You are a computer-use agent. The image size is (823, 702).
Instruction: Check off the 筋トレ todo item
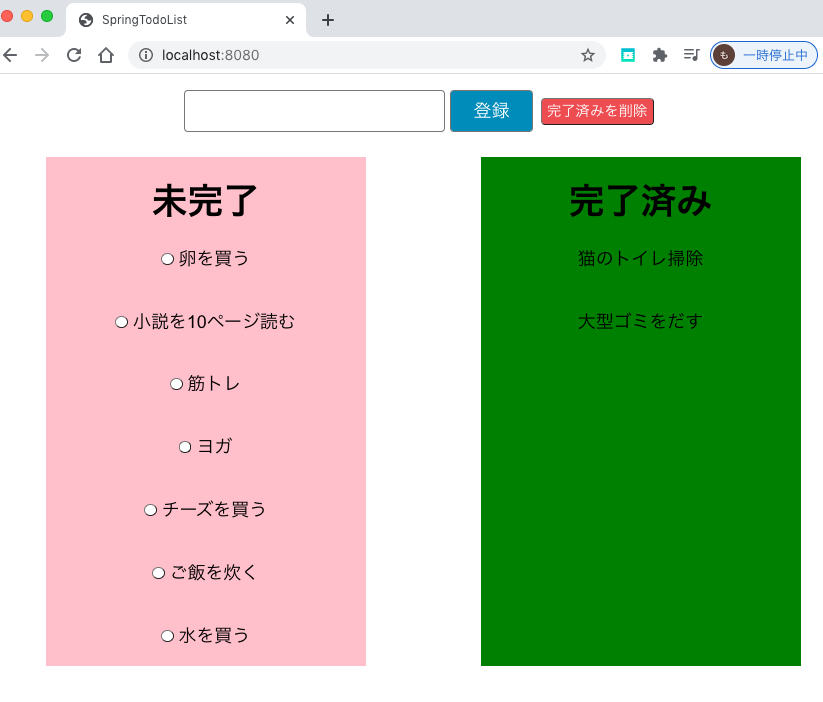[176, 383]
